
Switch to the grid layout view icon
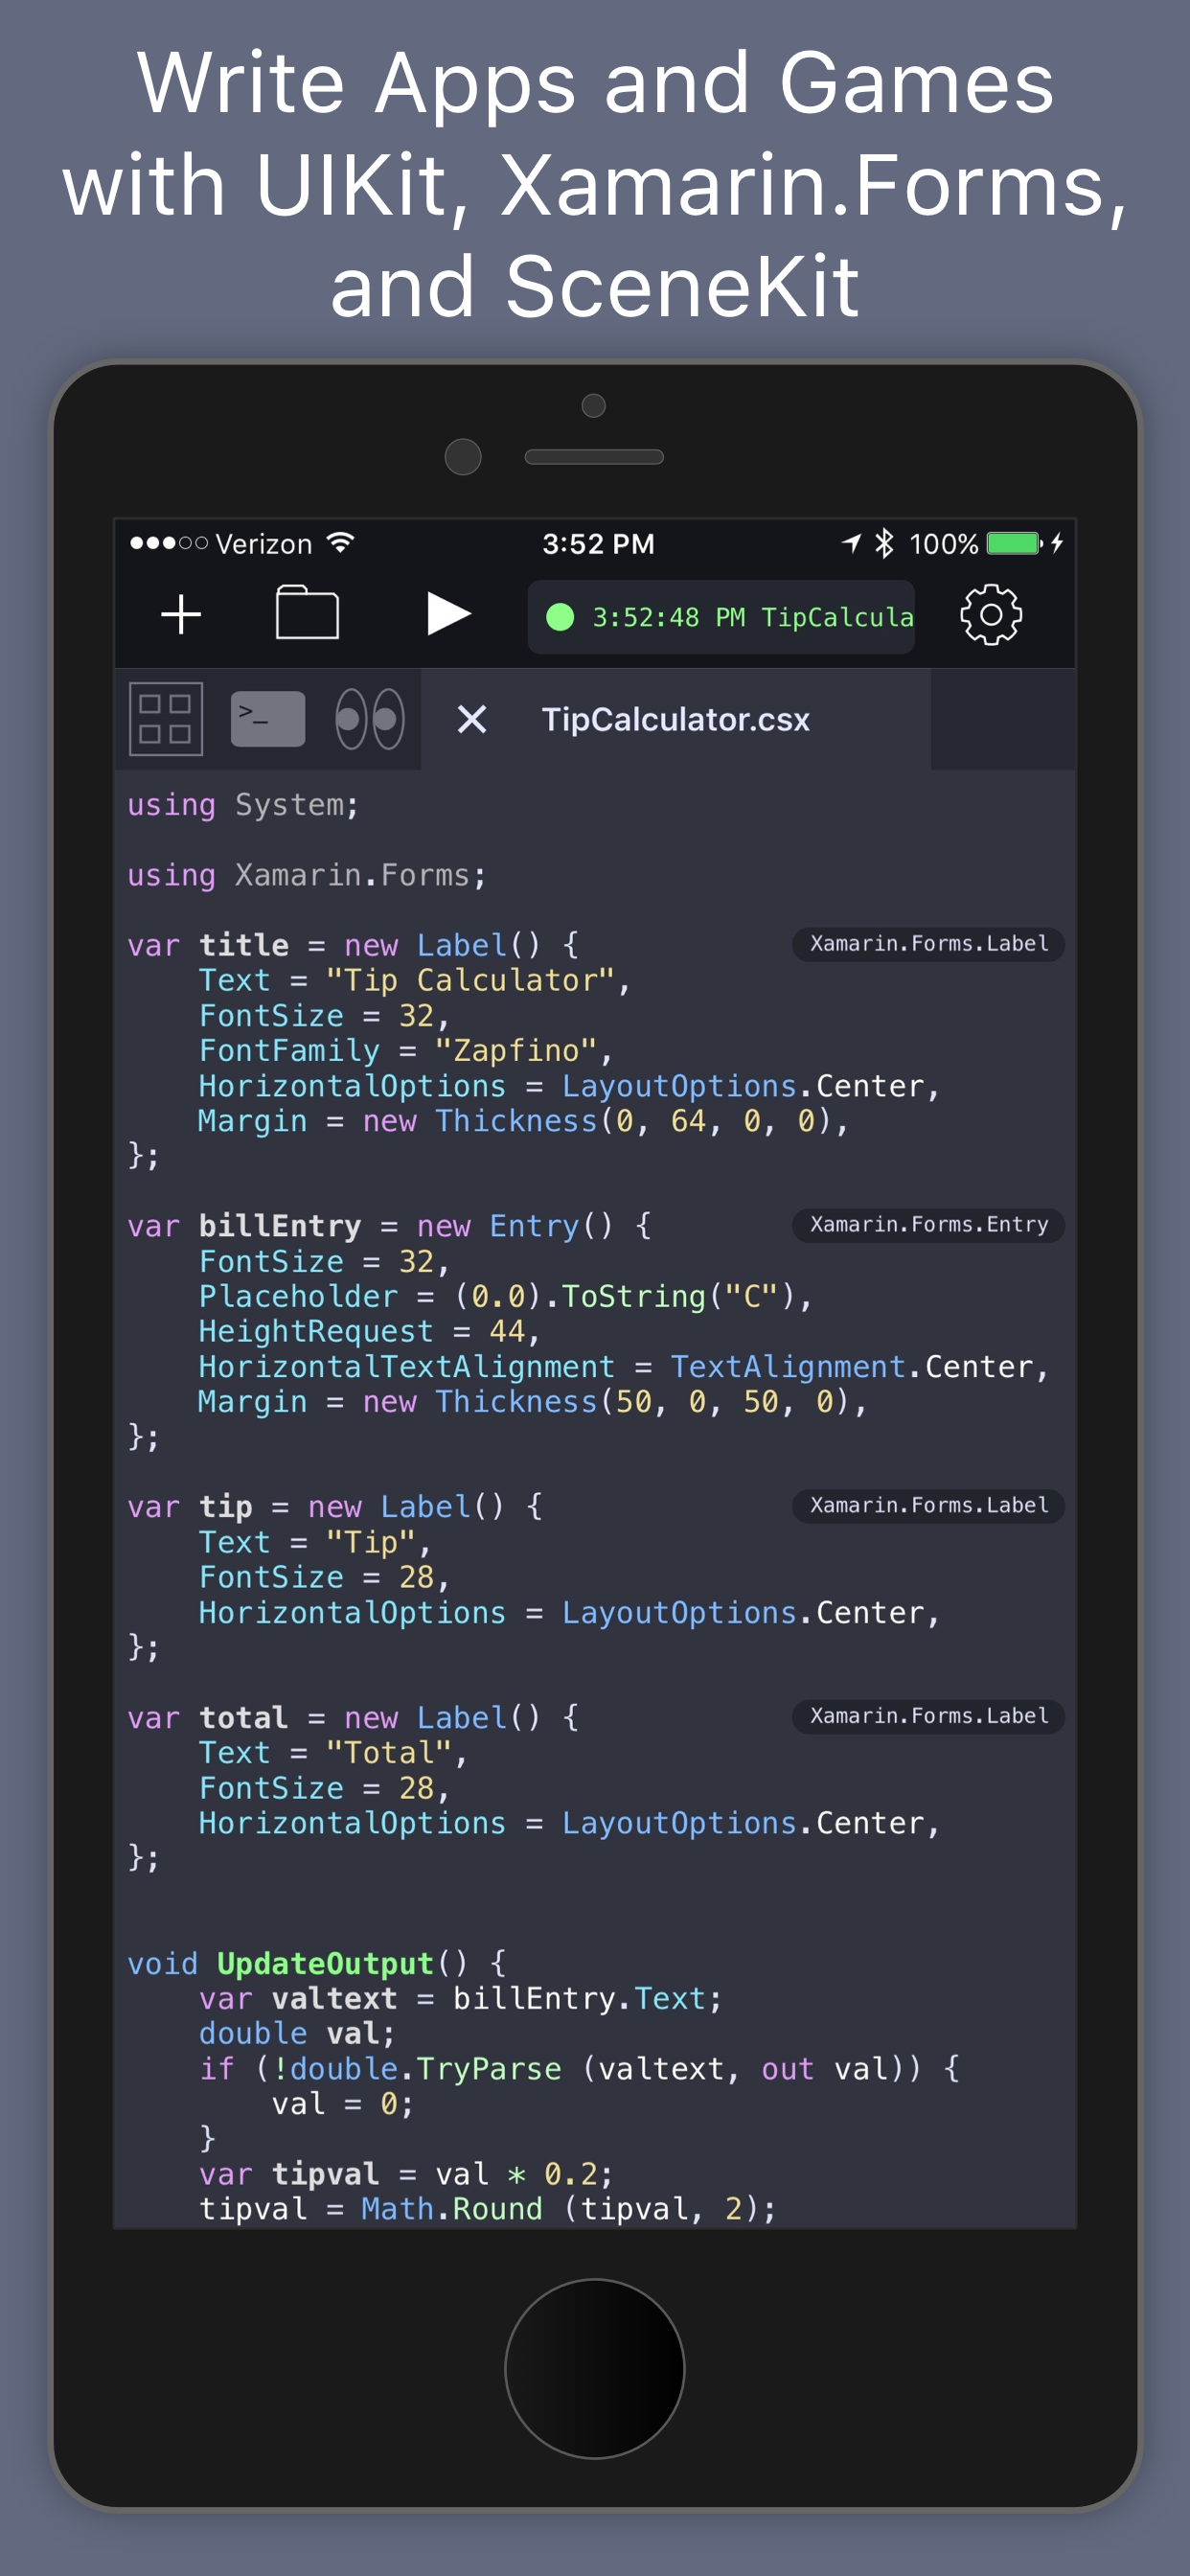click(166, 719)
